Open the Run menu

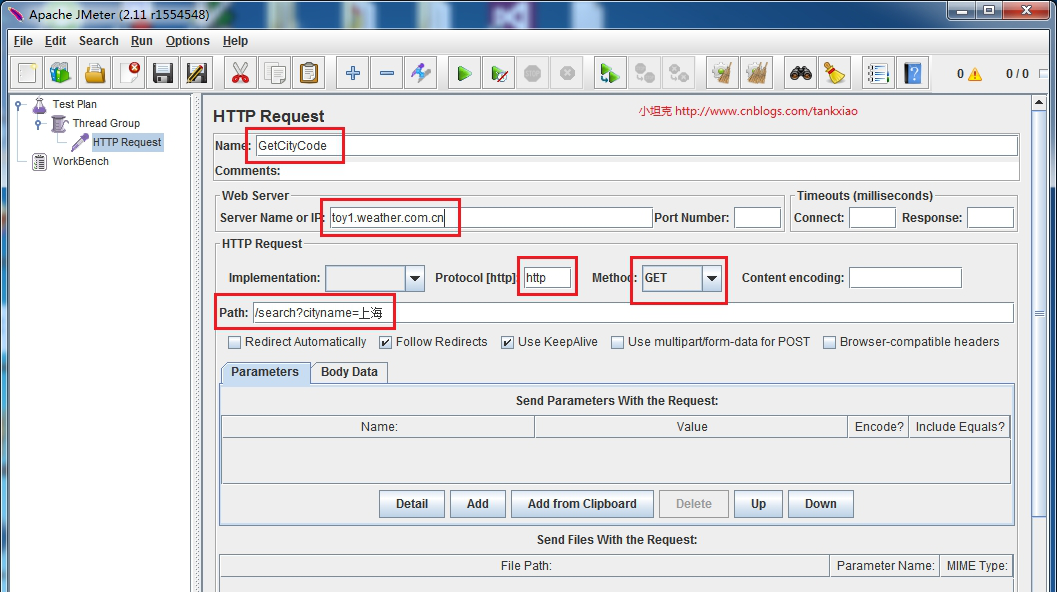pos(142,40)
